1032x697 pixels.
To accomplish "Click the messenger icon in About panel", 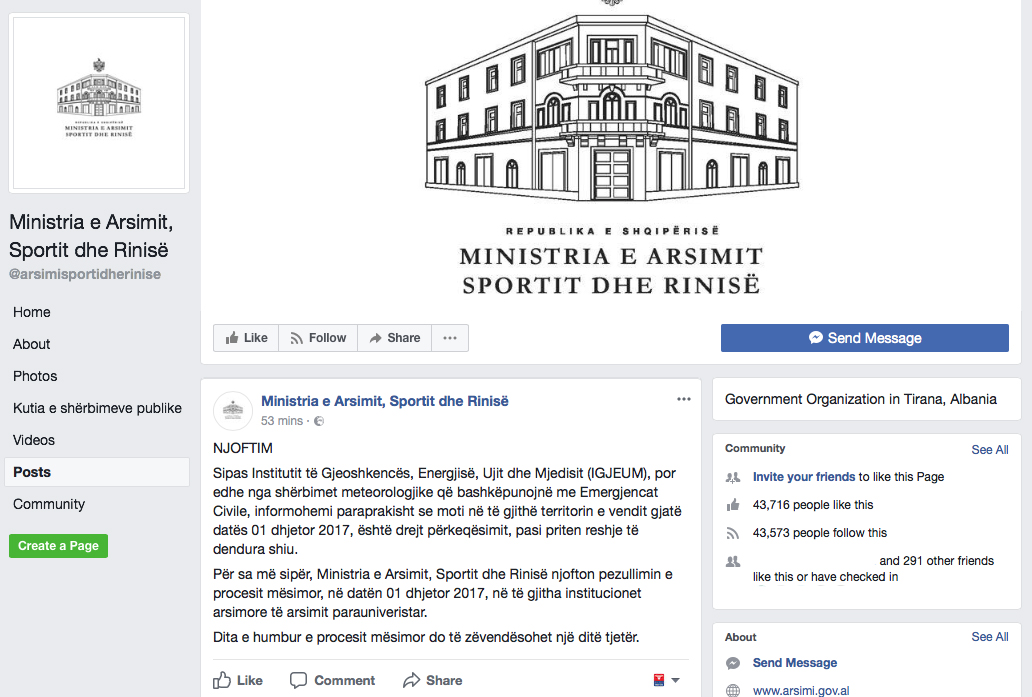I will 733,663.
